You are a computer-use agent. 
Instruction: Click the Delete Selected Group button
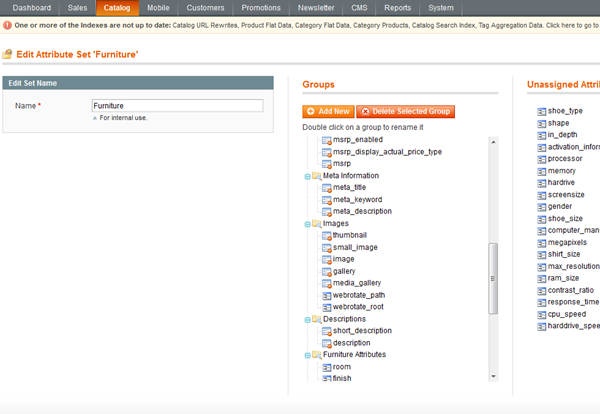click(405, 112)
